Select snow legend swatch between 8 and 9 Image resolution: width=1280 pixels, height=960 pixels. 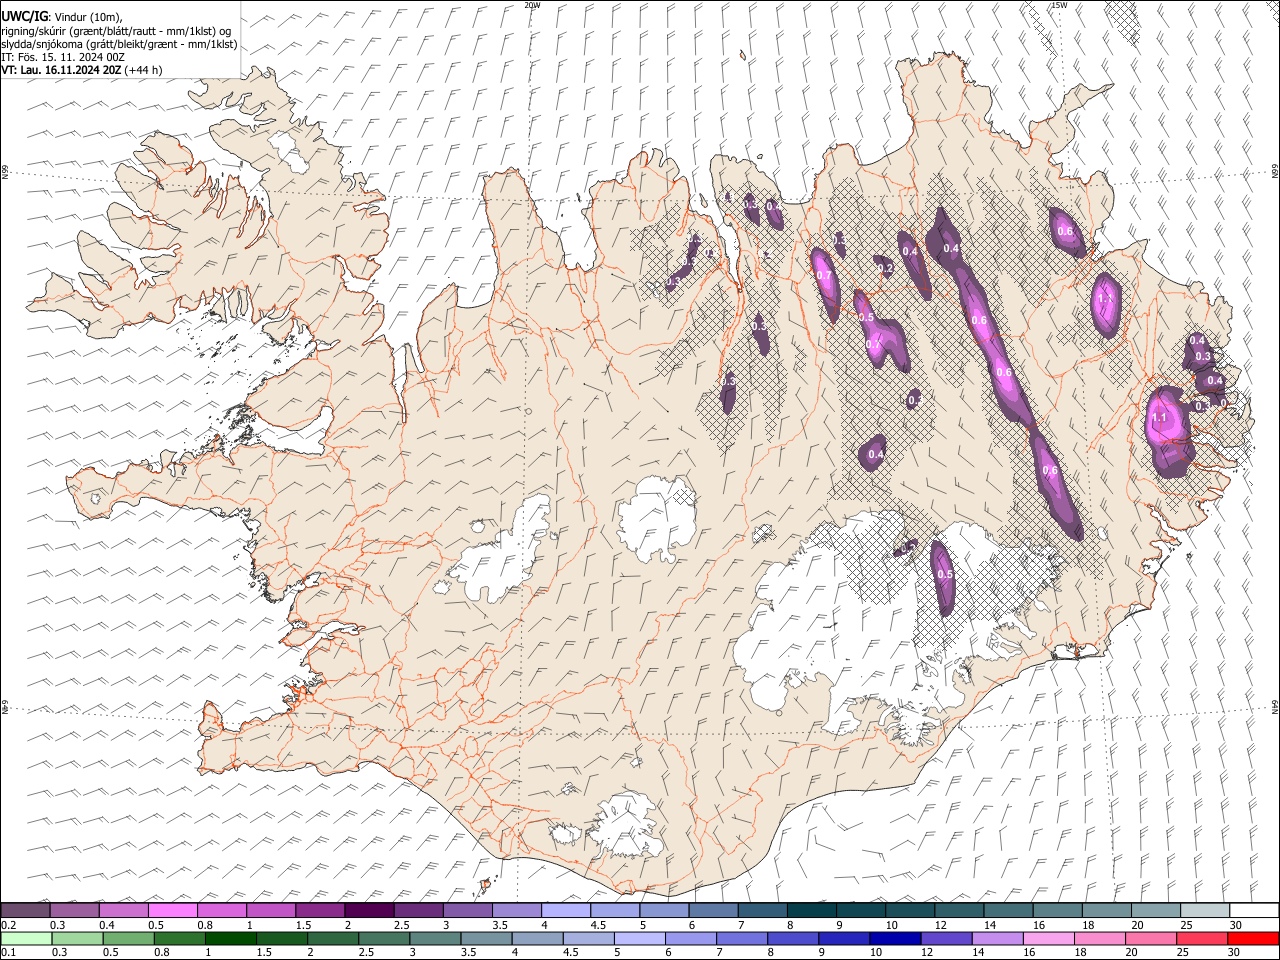[x=811, y=911]
